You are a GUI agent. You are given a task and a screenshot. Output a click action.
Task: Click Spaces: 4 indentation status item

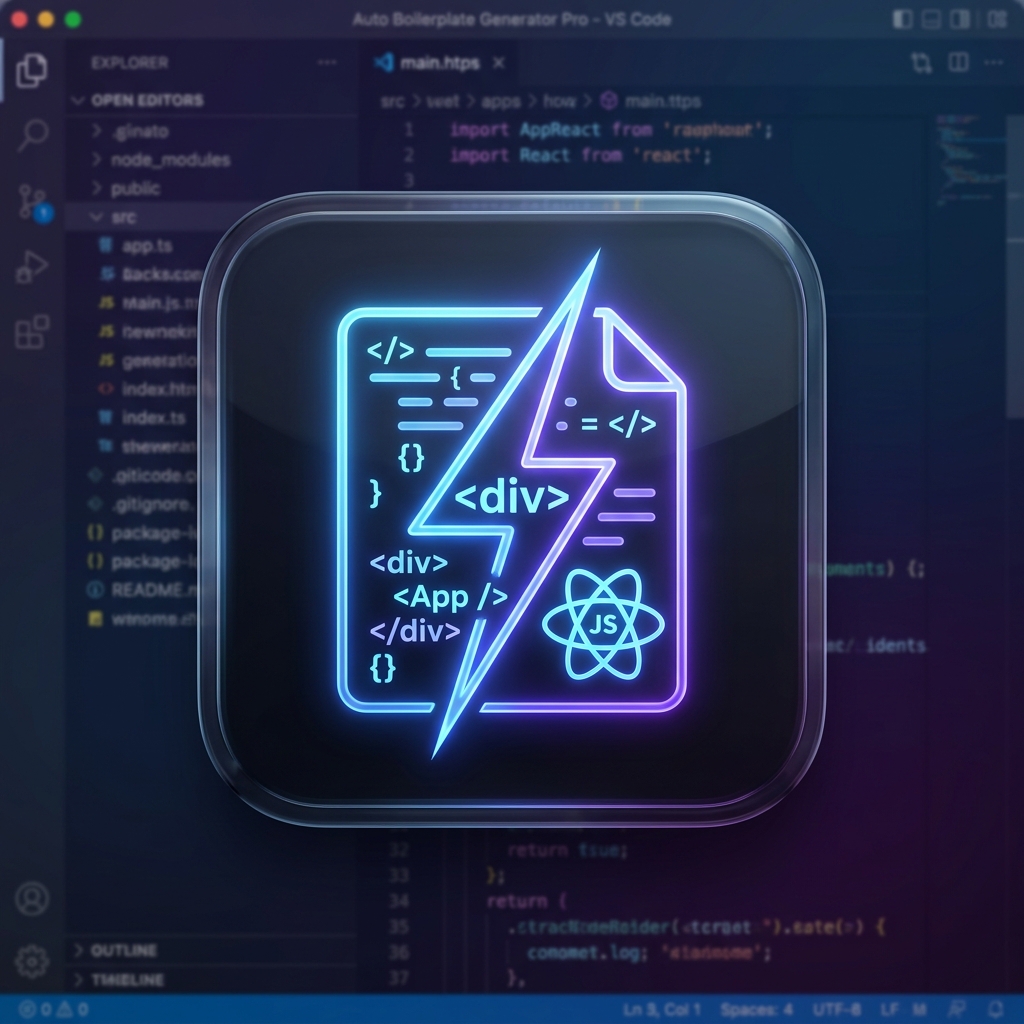click(x=757, y=1010)
